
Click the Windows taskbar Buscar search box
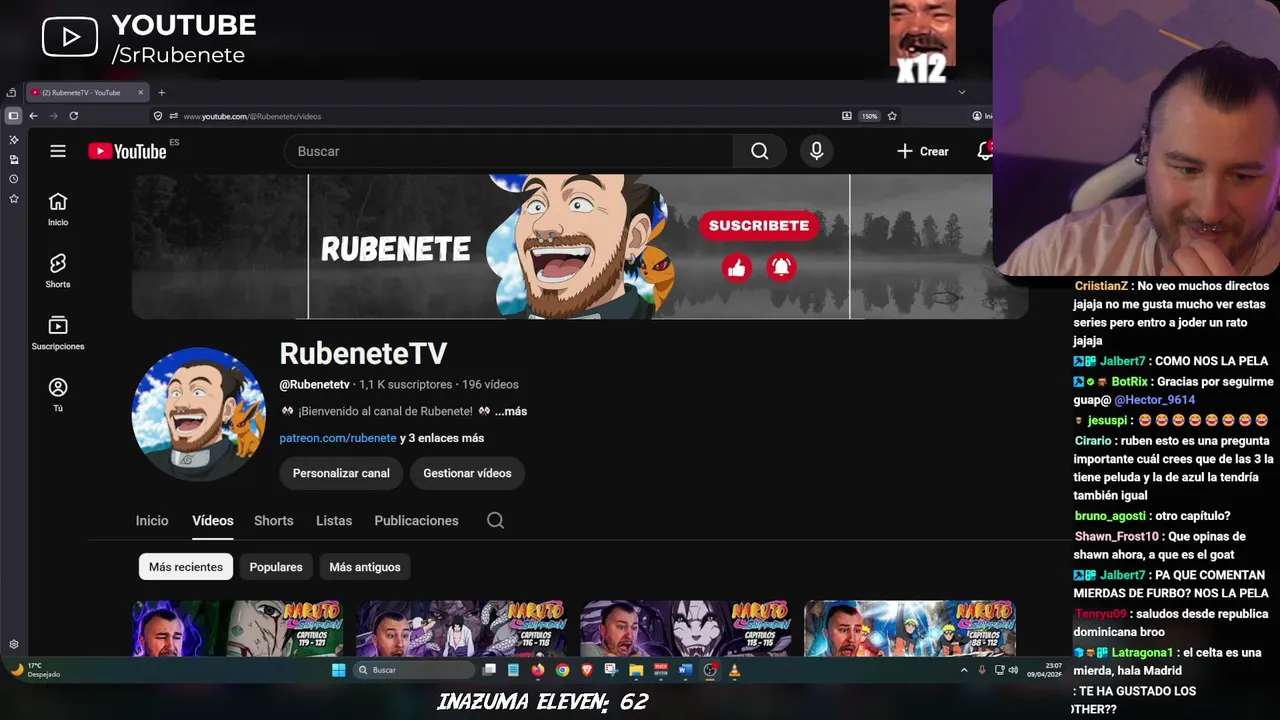pyautogui.click(x=415, y=670)
